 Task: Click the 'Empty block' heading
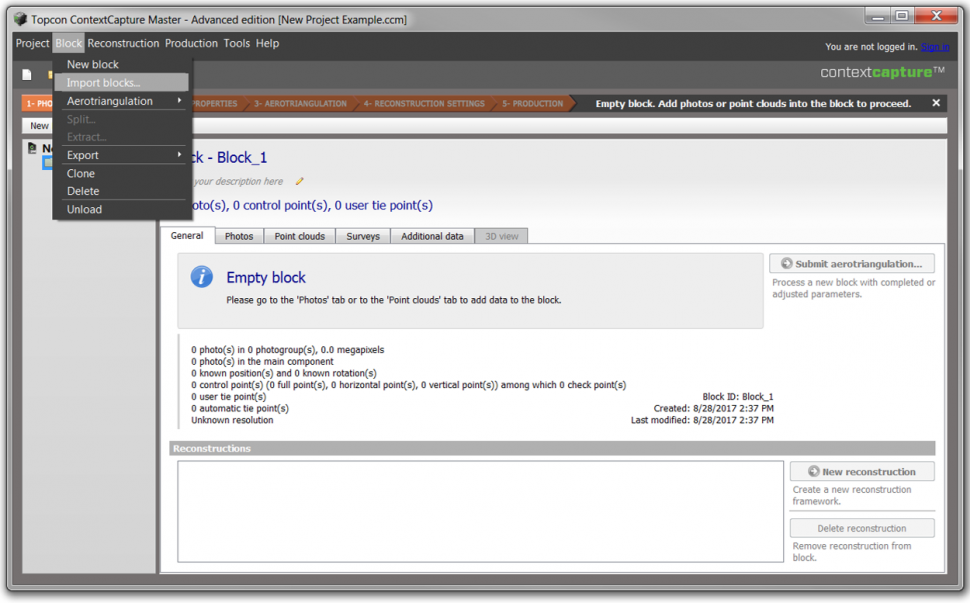pos(266,278)
